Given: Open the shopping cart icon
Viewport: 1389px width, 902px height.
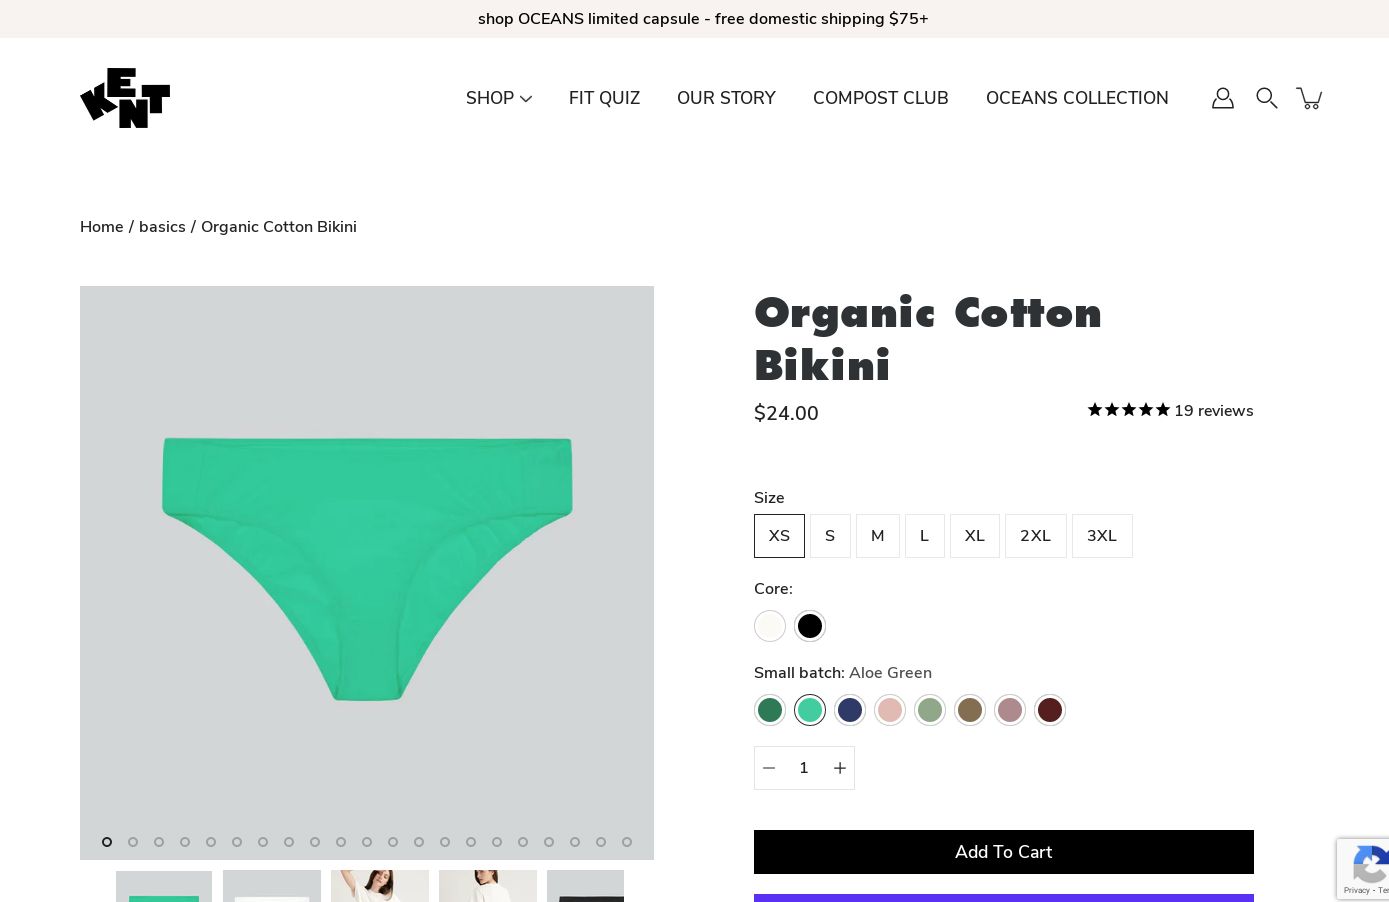Looking at the screenshot, I should [1310, 98].
